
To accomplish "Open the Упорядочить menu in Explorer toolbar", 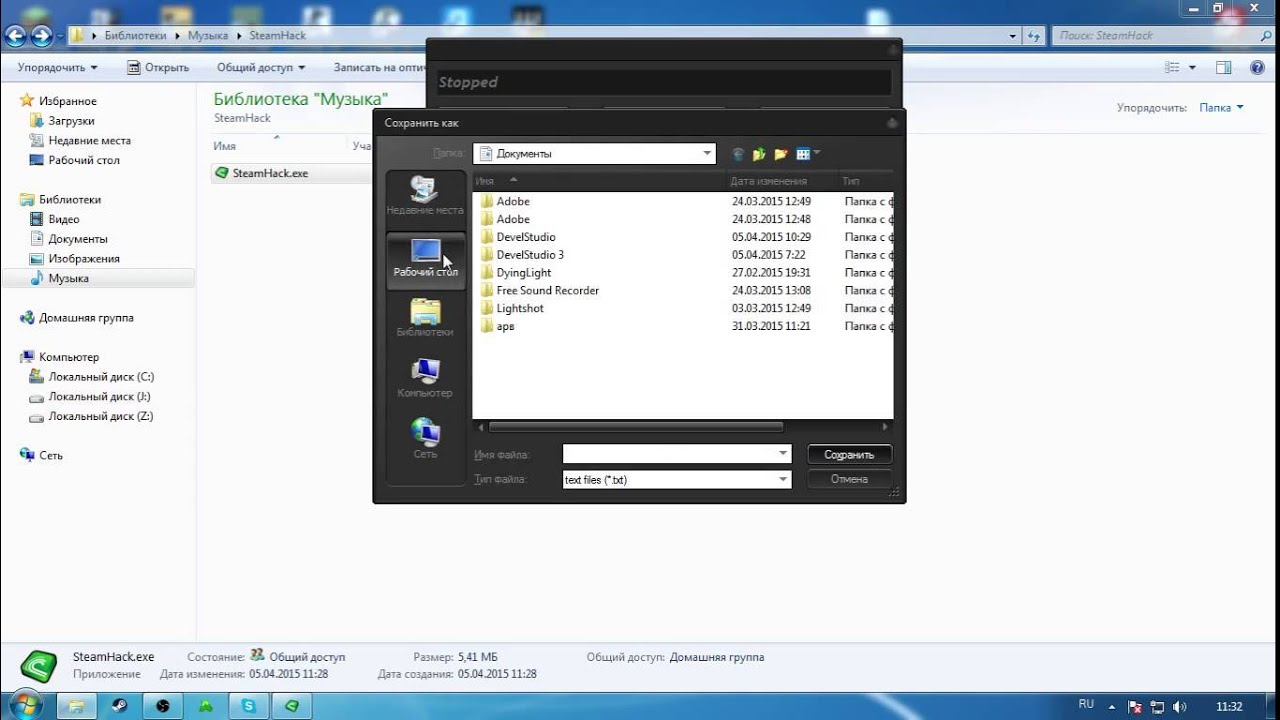I will click(58, 68).
